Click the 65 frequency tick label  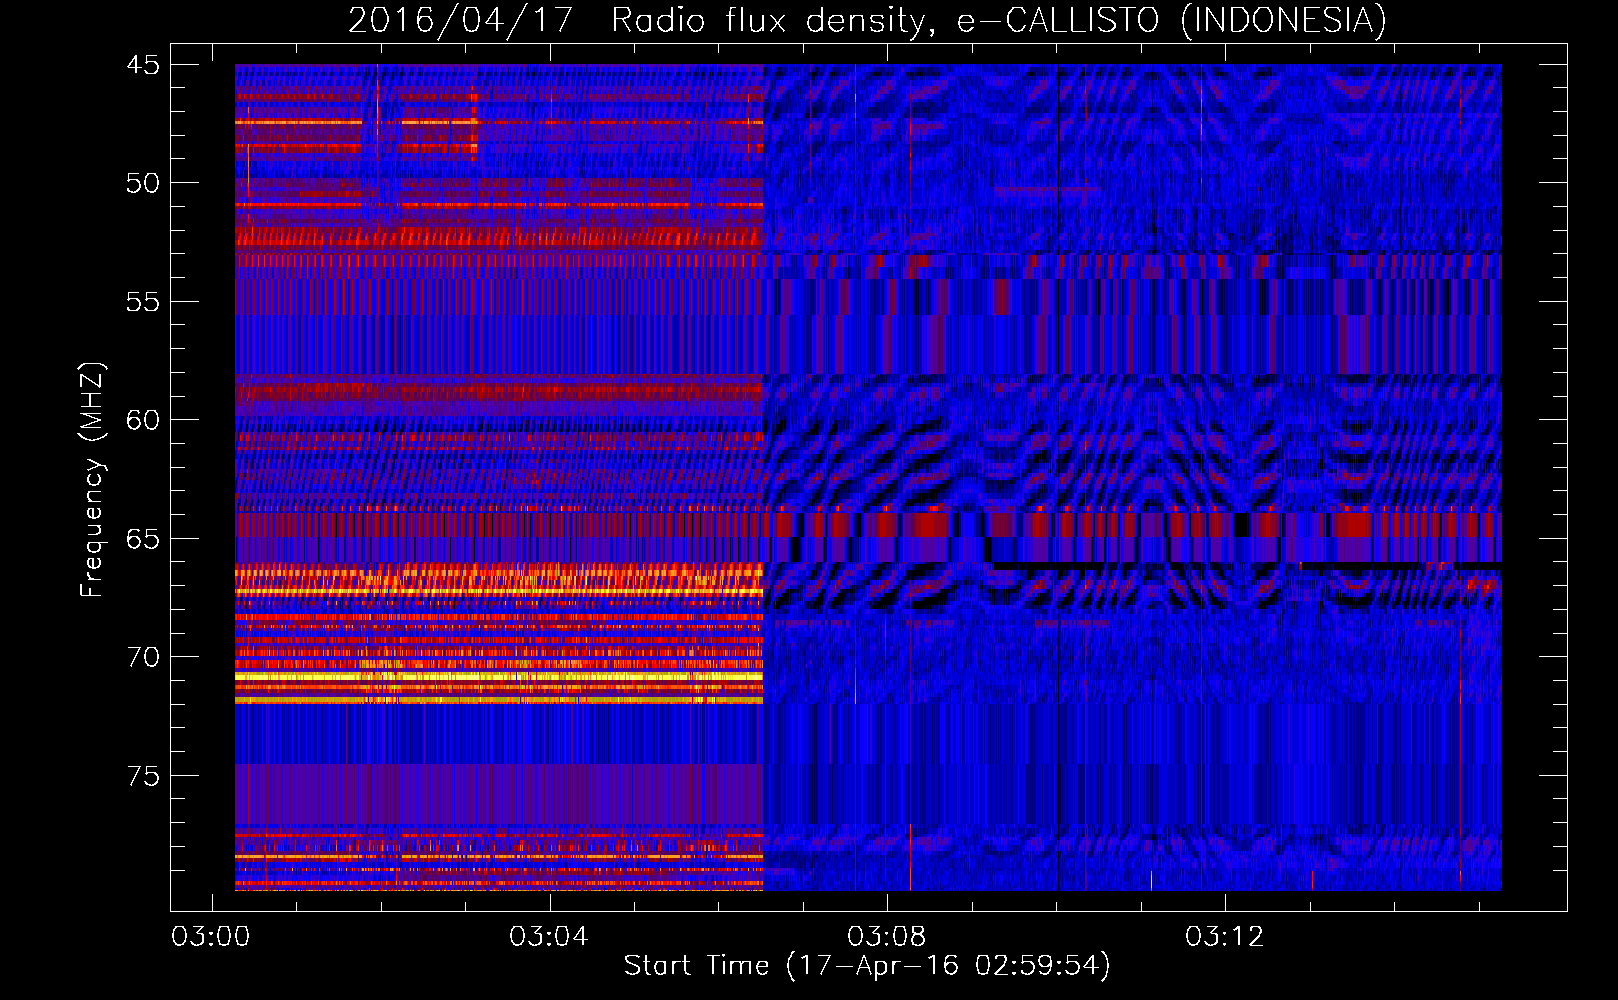click(x=143, y=539)
